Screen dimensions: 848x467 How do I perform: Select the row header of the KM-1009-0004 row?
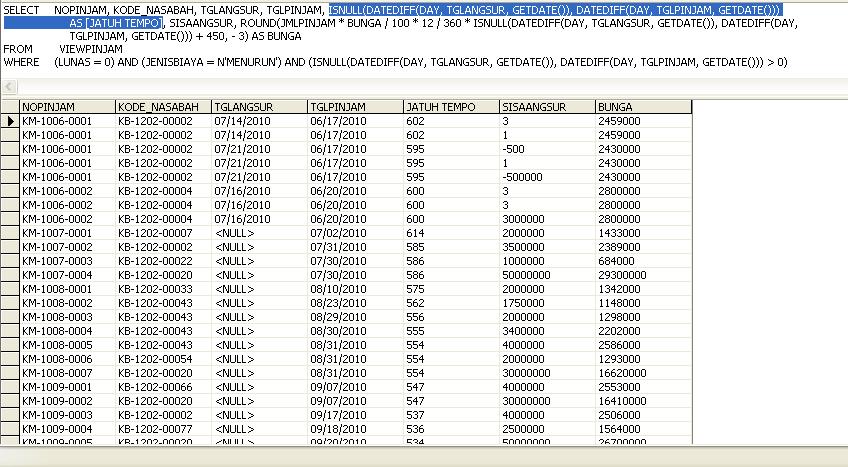tap(10, 429)
